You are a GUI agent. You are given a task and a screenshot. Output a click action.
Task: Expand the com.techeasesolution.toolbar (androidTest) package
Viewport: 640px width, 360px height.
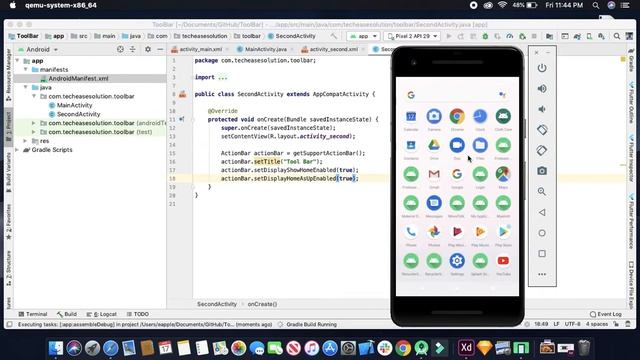pos(34,123)
